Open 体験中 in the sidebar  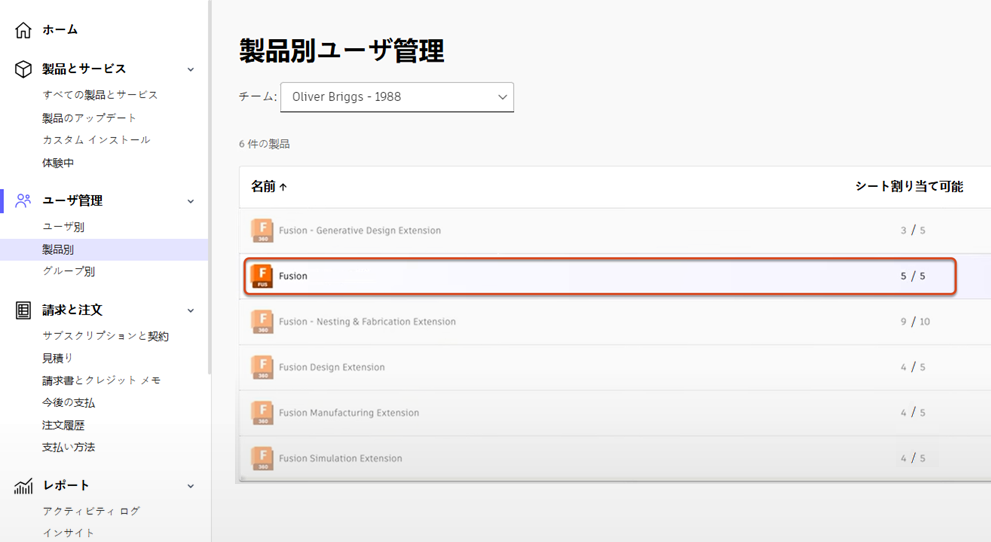[58, 162]
